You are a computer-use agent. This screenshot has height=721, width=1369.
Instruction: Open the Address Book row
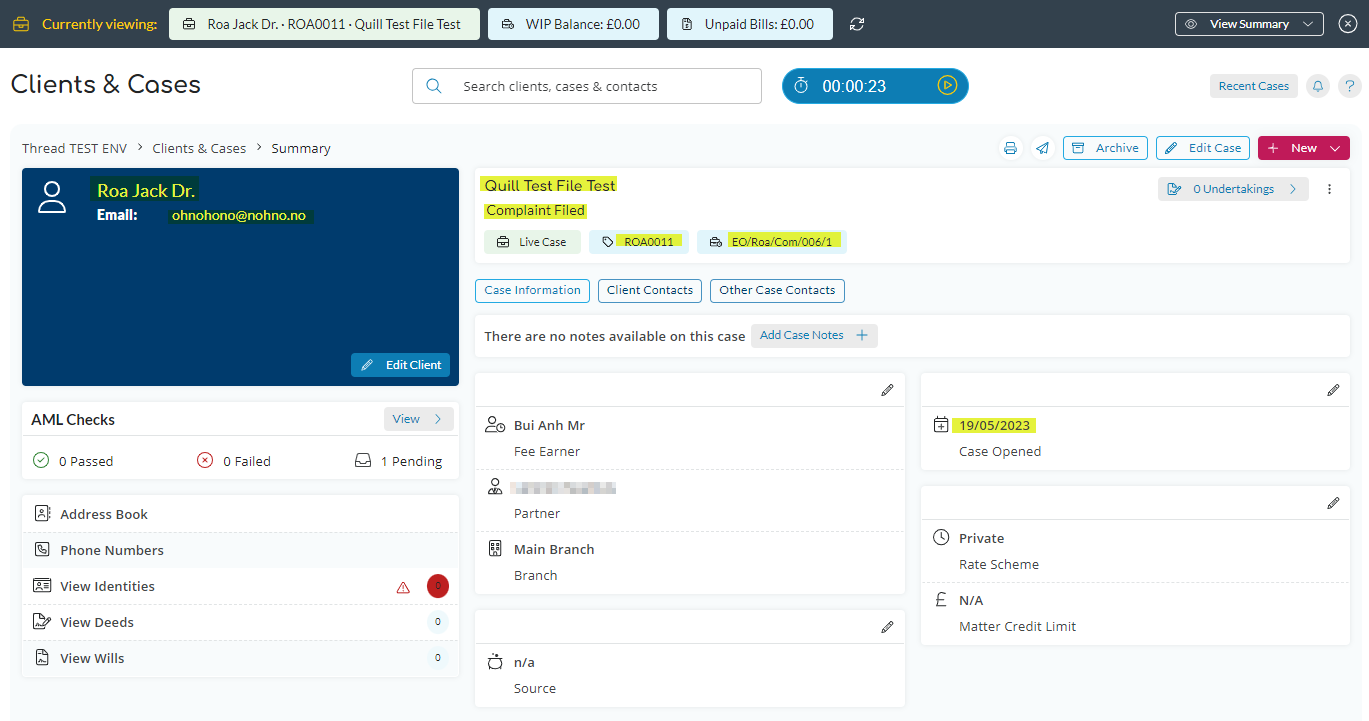(104, 514)
